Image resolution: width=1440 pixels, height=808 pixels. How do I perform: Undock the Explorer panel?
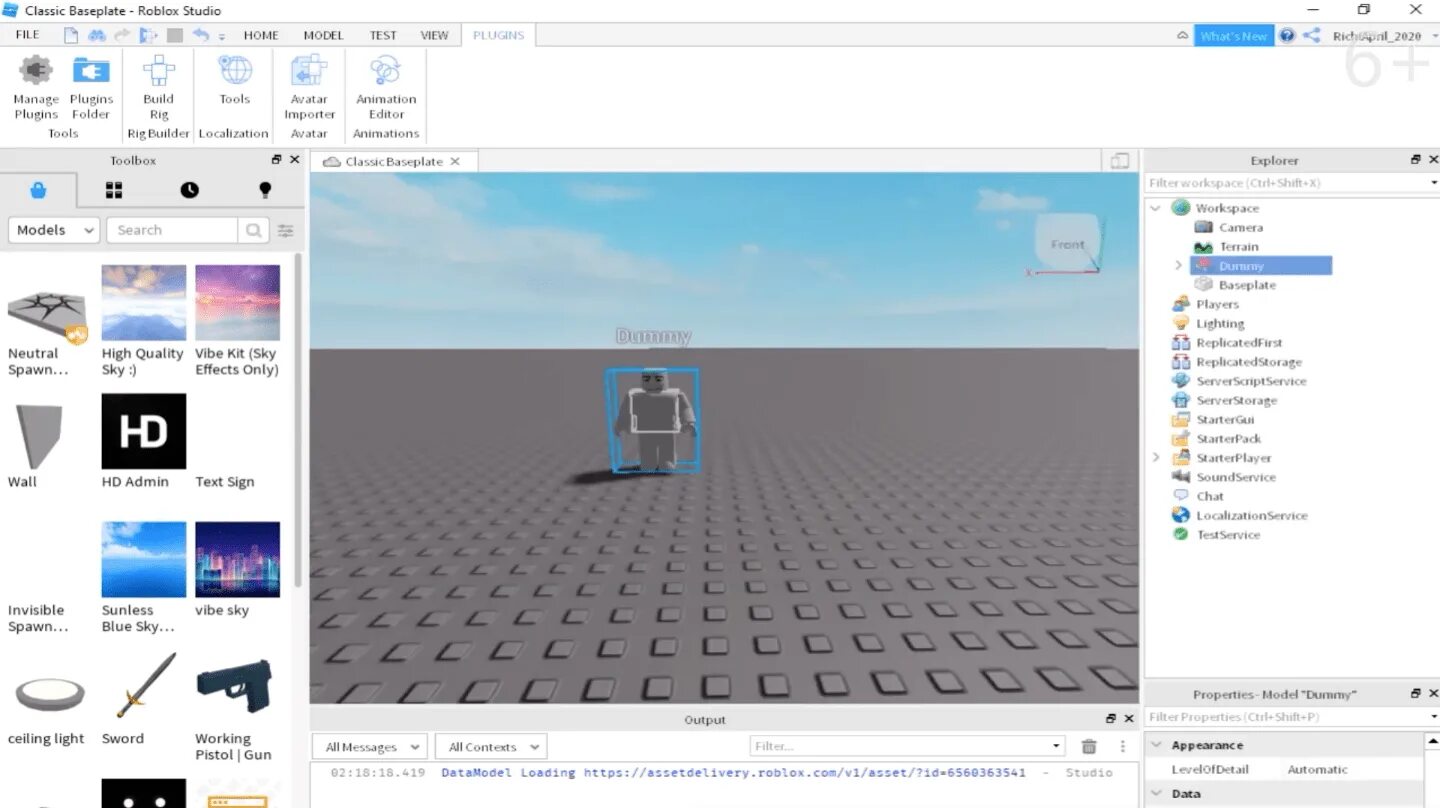1416,160
